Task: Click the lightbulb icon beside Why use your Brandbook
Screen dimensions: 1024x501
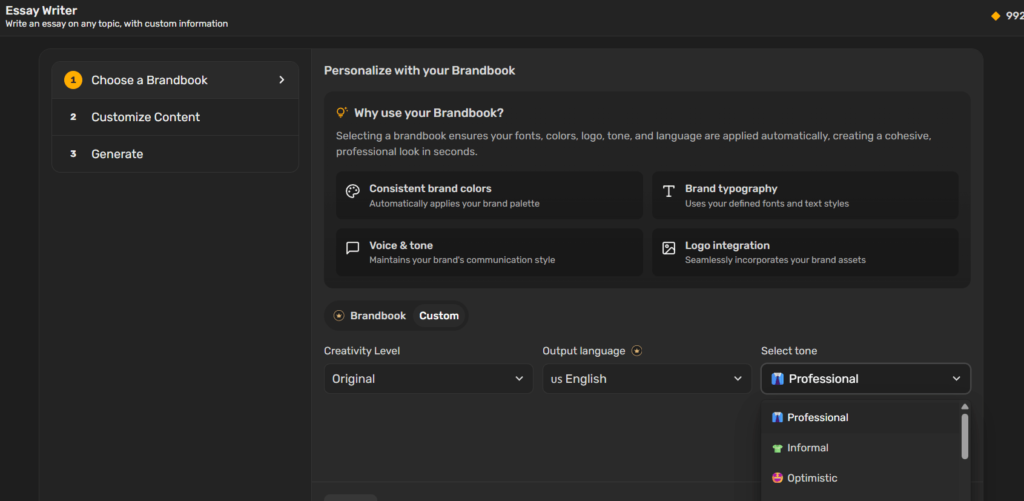Action: (x=342, y=112)
